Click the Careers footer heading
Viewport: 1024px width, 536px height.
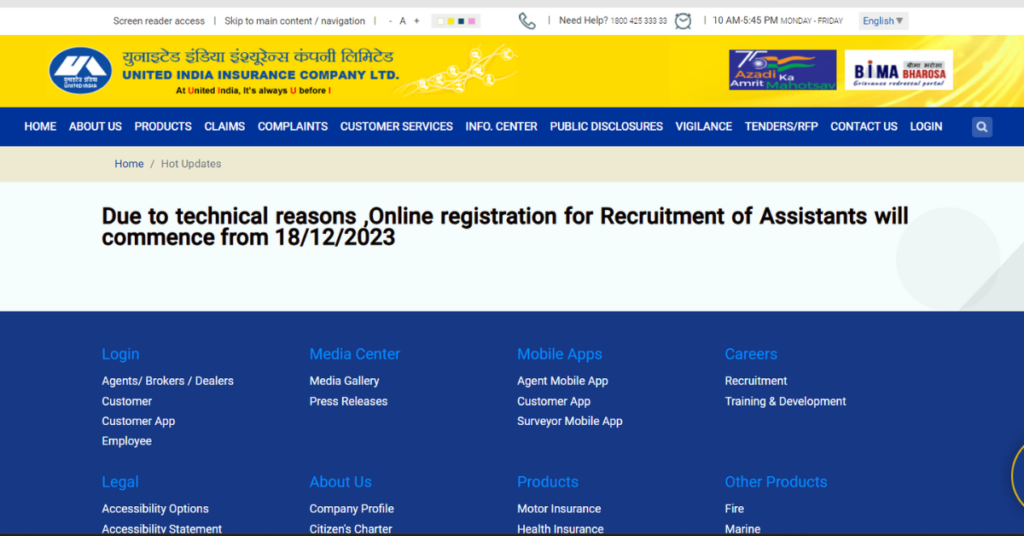(751, 354)
